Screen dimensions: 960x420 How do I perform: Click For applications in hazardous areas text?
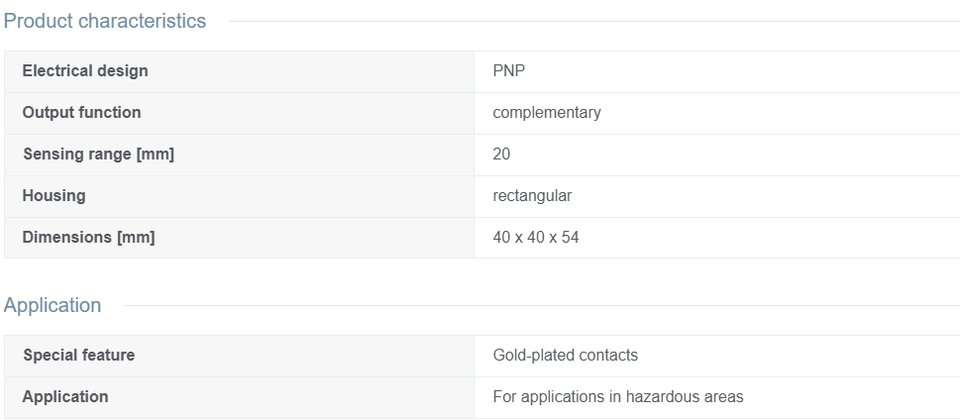click(x=618, y=397)
